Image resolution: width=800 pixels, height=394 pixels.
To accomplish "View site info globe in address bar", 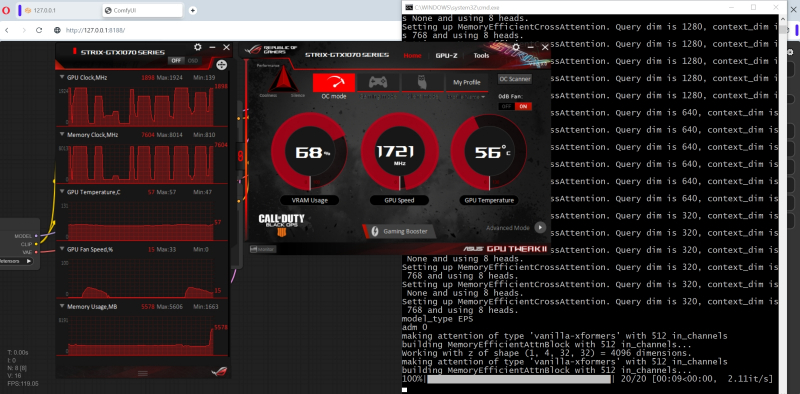I will click(x=58, y=30).
